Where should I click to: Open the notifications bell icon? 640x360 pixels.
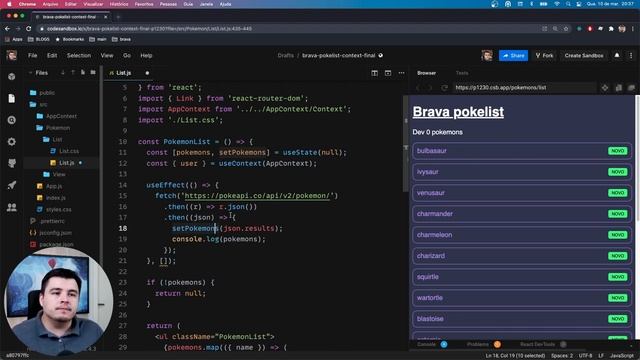pos(617,56)
